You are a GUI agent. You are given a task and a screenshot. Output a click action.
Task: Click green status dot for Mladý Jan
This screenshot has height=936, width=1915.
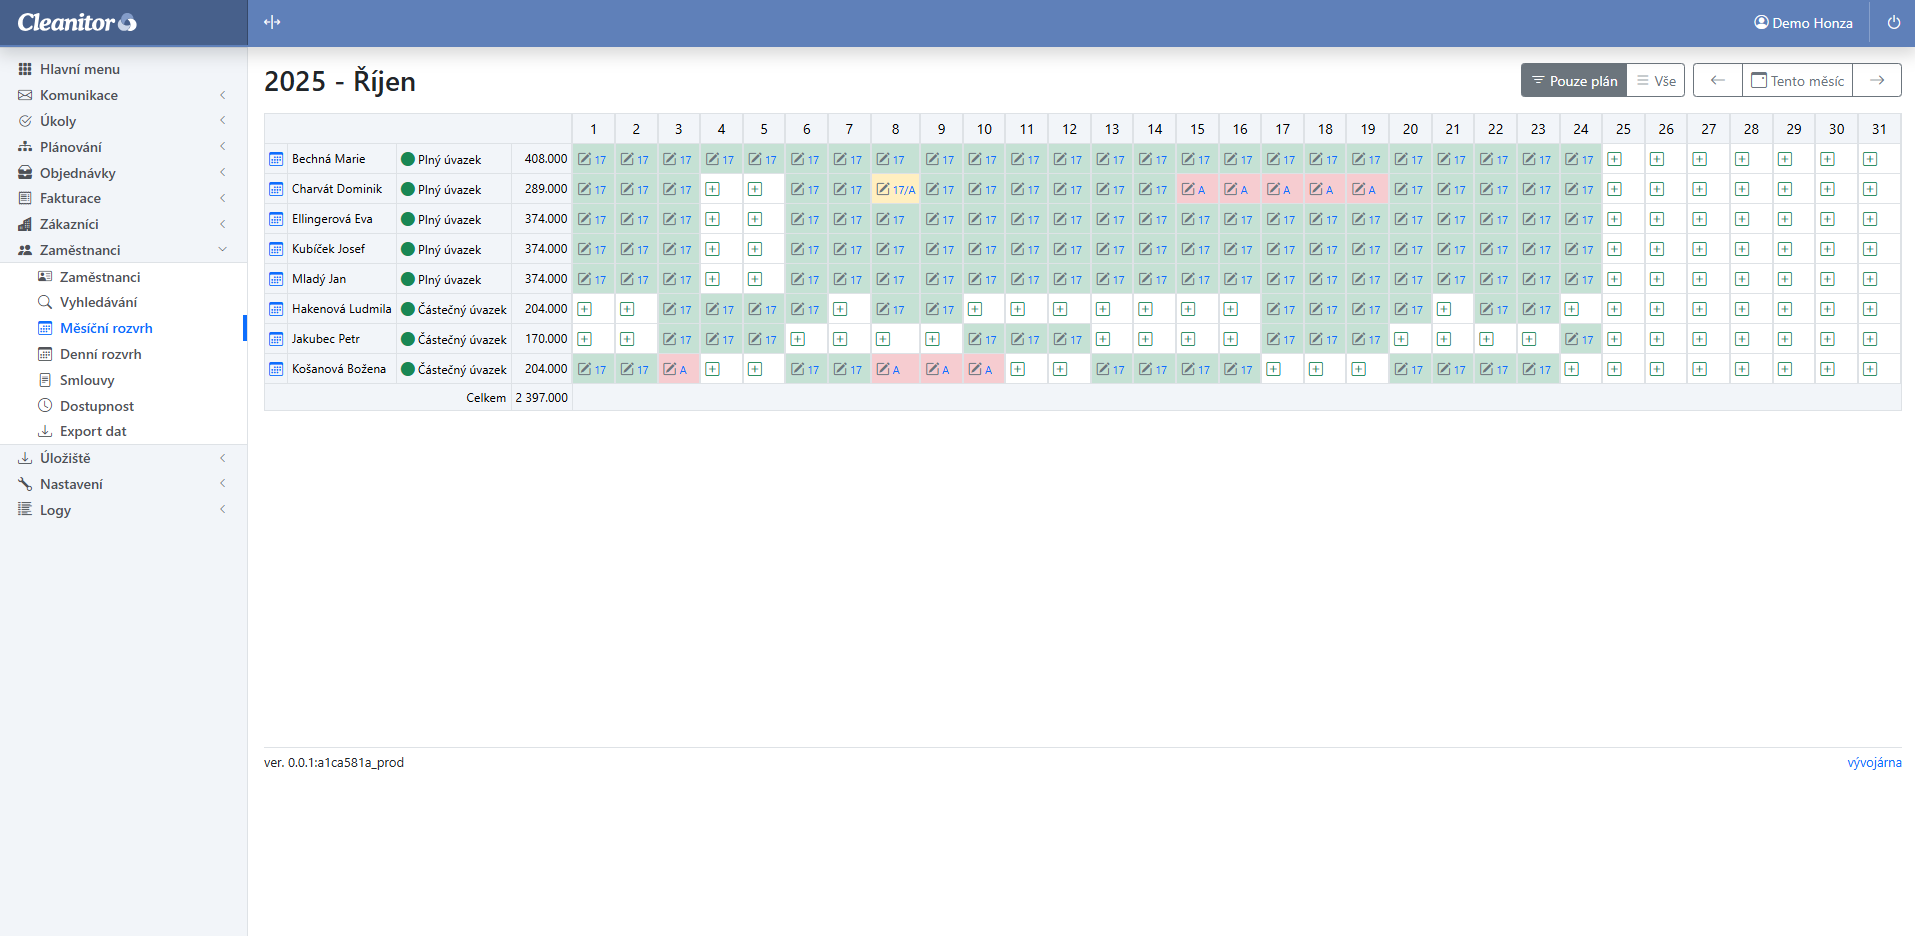coord(408,279)
